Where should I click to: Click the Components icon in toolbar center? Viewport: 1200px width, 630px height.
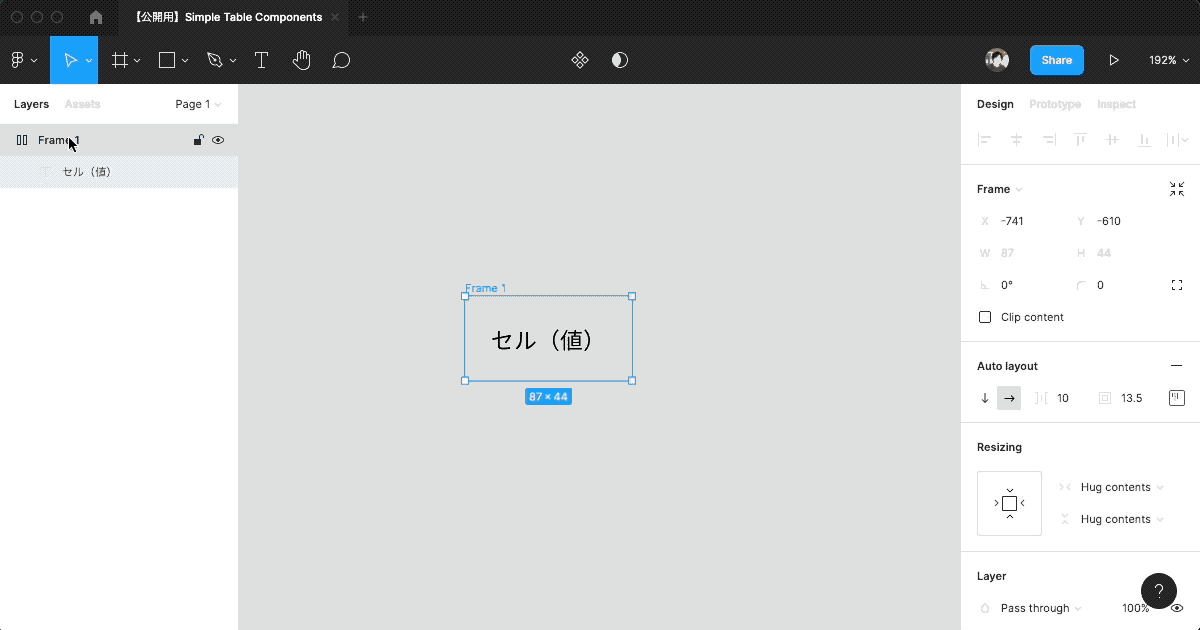(580, 60)
